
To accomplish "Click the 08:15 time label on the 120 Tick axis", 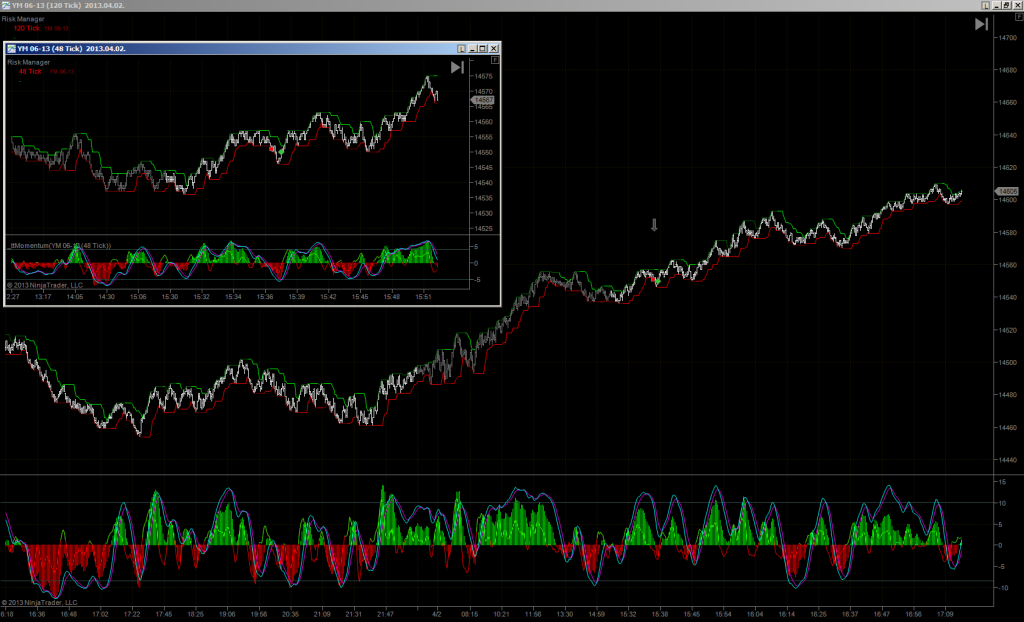I will [x=470, y=614].
